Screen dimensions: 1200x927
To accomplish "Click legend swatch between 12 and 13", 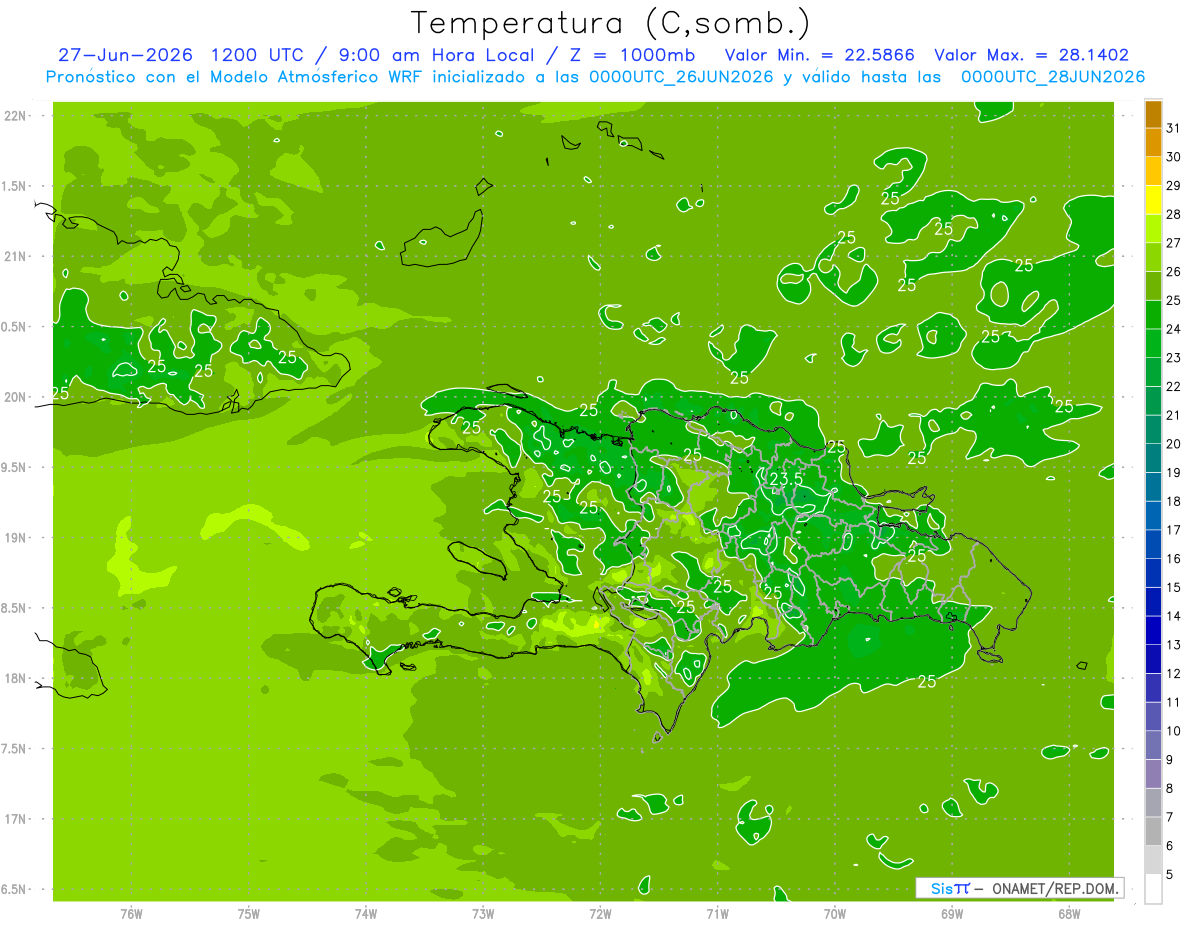I will pyautogui.click(x=1153, y=659).
